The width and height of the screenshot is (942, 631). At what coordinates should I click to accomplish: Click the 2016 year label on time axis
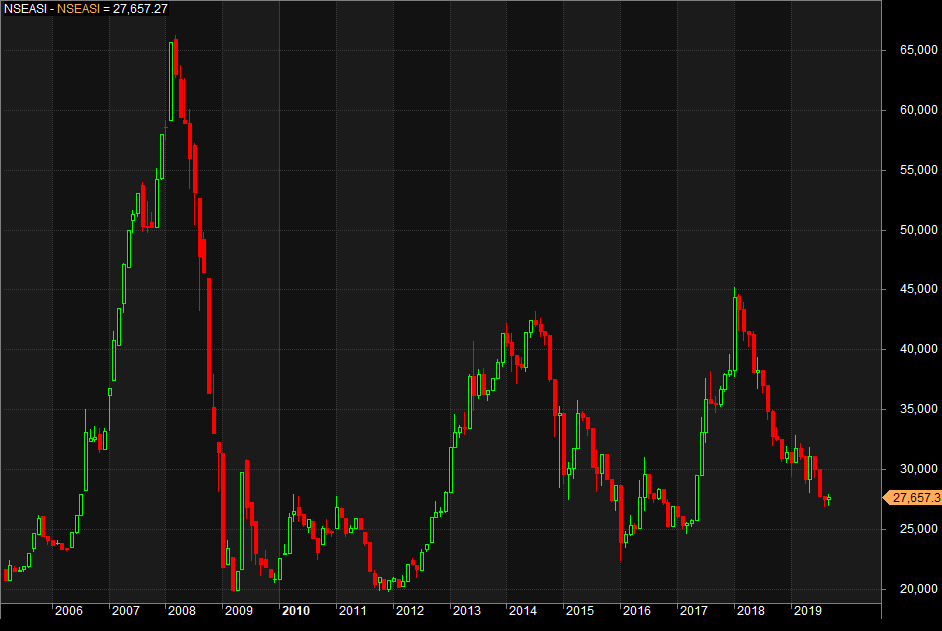[637, 611]
